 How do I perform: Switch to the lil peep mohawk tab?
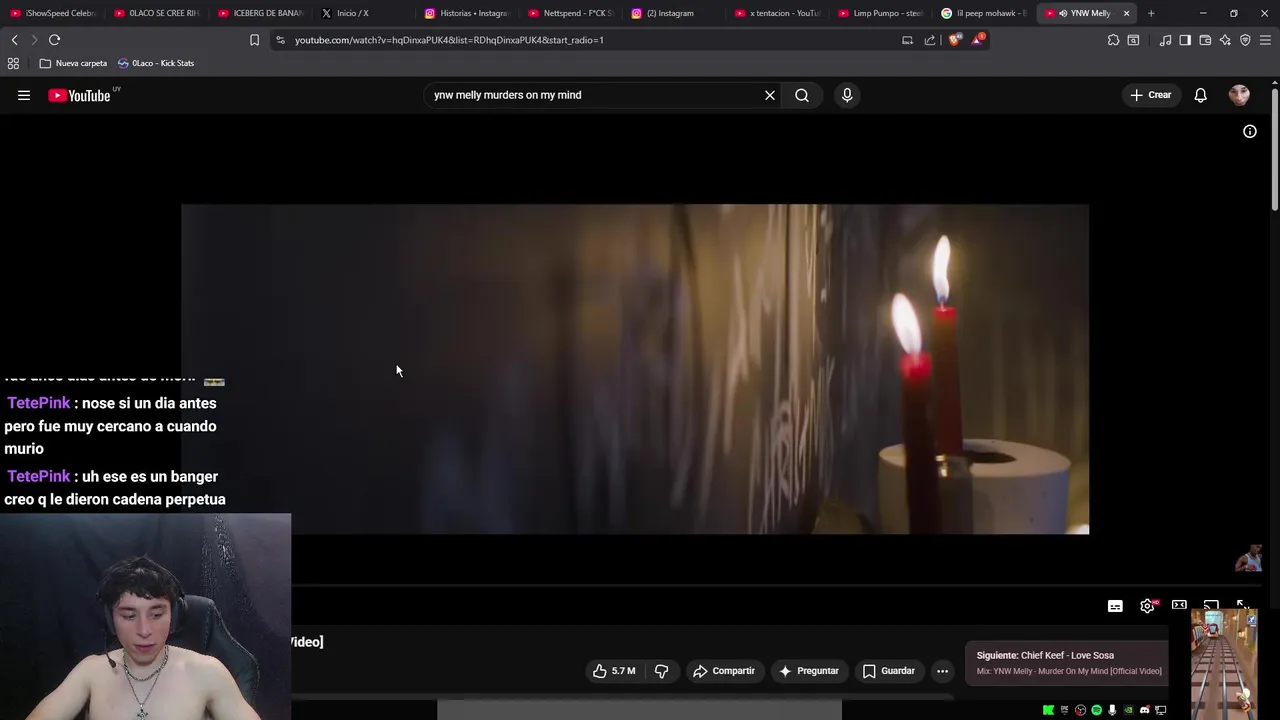[984, 13]
